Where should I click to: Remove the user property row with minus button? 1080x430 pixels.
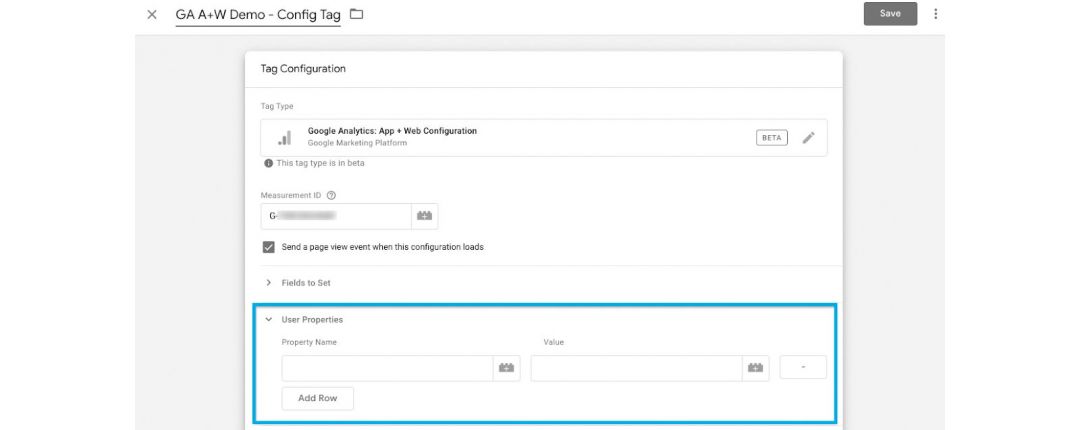coord(803,367)
